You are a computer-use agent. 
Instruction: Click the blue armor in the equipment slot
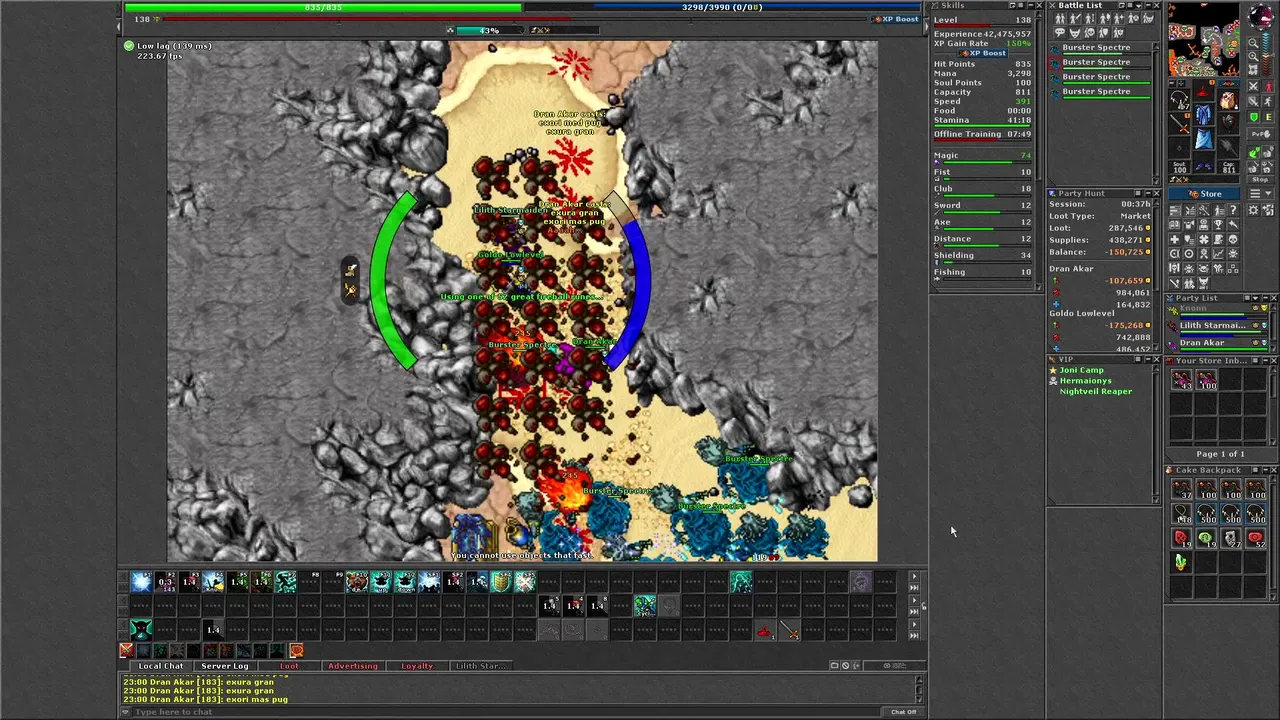pyautogui.click(x=1203, y=114)
